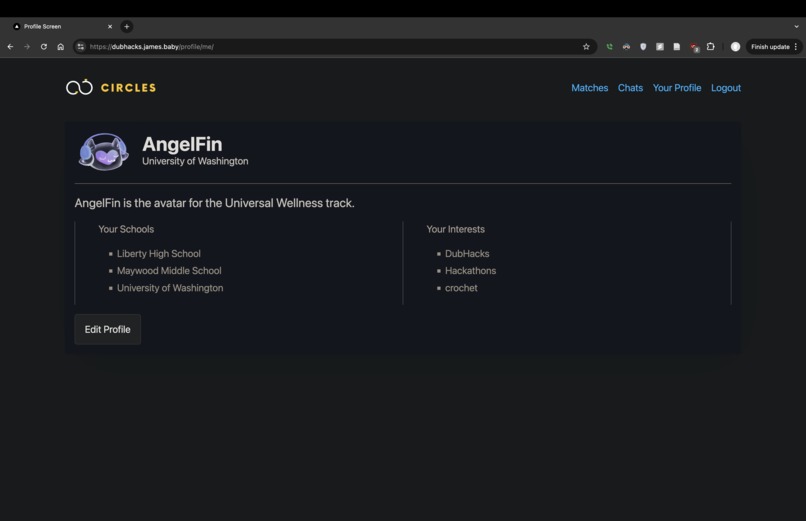Reload the current page
Image resolution: width=806 pixels, height=521 pixels.
click(x=44, y=47)
